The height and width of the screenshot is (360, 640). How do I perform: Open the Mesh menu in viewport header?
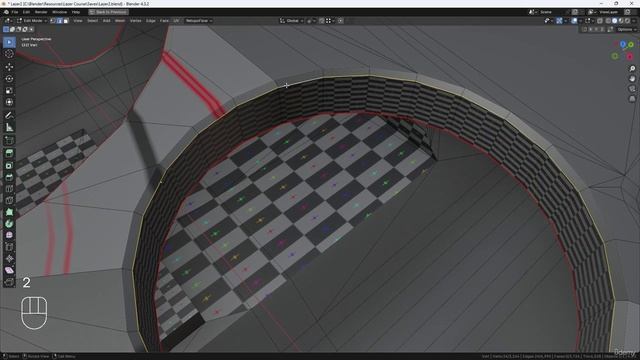click(120, 21)
